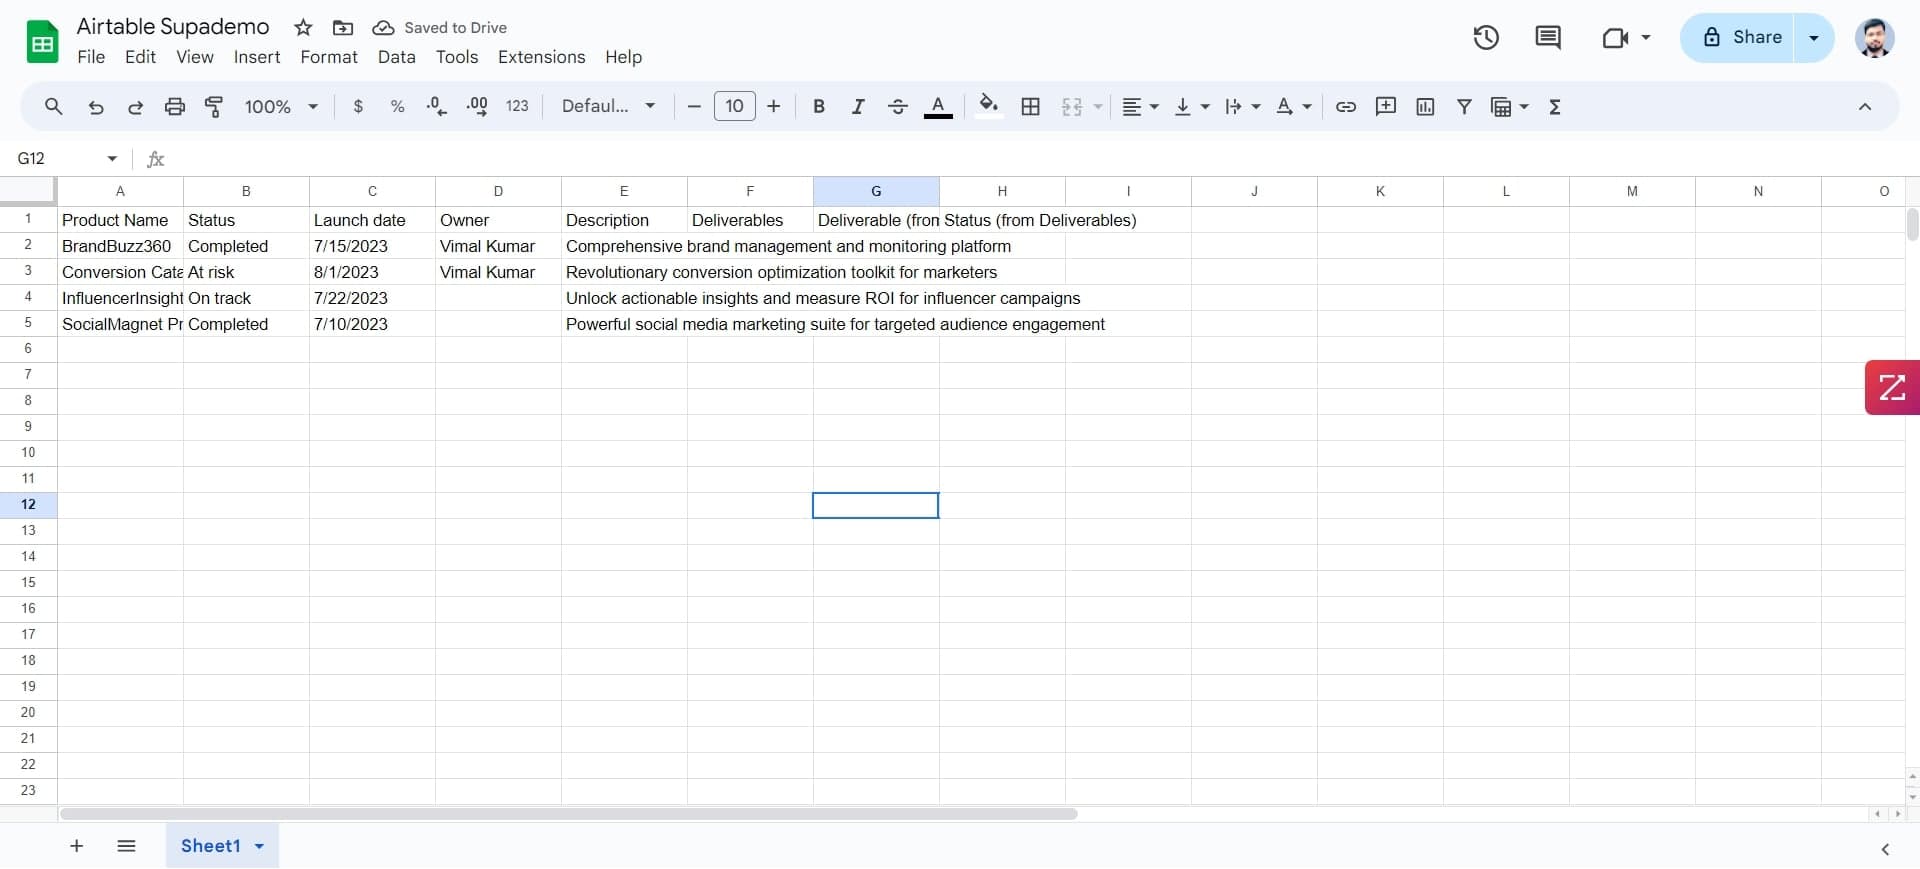Open the Insert menu

tap(257, 57)
